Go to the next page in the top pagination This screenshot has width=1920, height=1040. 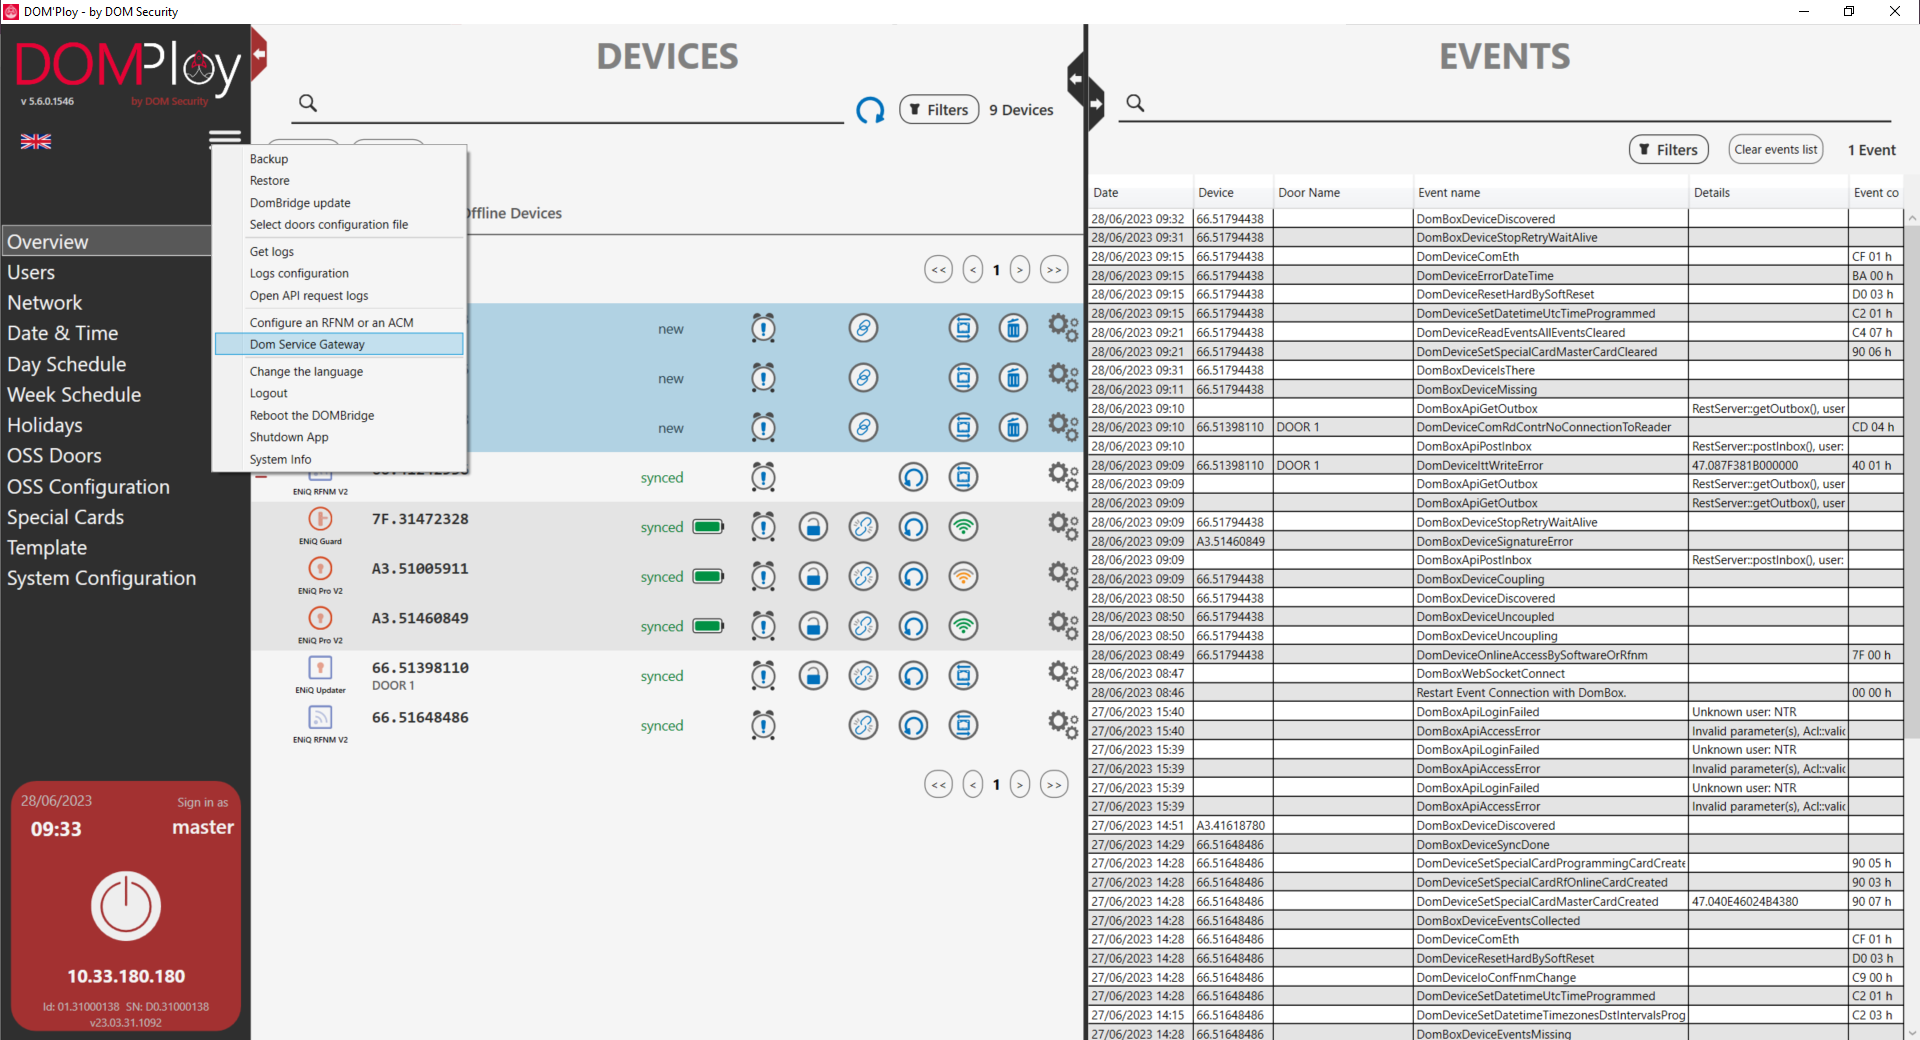(x=1019, y=269)
